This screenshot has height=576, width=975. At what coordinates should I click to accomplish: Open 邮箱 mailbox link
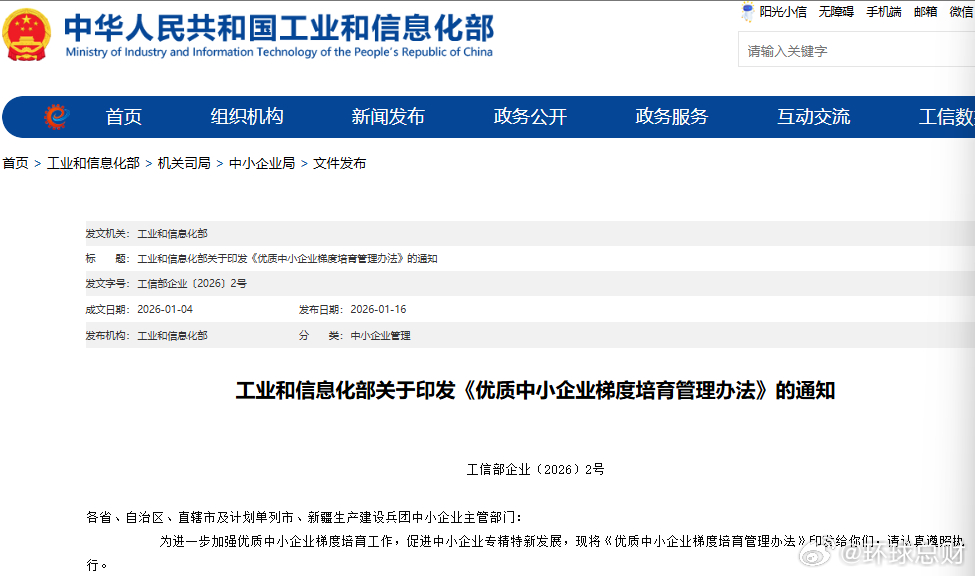point(925,12)
